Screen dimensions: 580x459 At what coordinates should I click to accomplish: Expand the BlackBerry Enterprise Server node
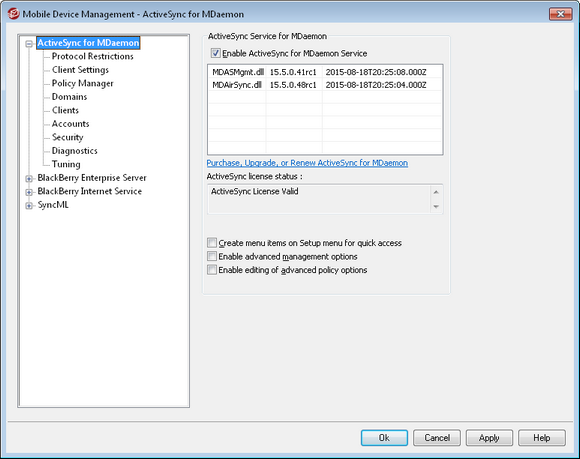coord(29,179)
